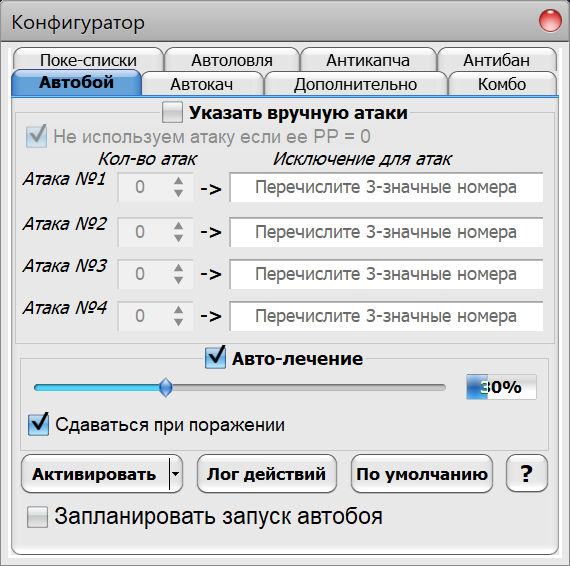Click Атака №1 exclusion numbers field
570x566 pixels.
click(x=386, y=187)
